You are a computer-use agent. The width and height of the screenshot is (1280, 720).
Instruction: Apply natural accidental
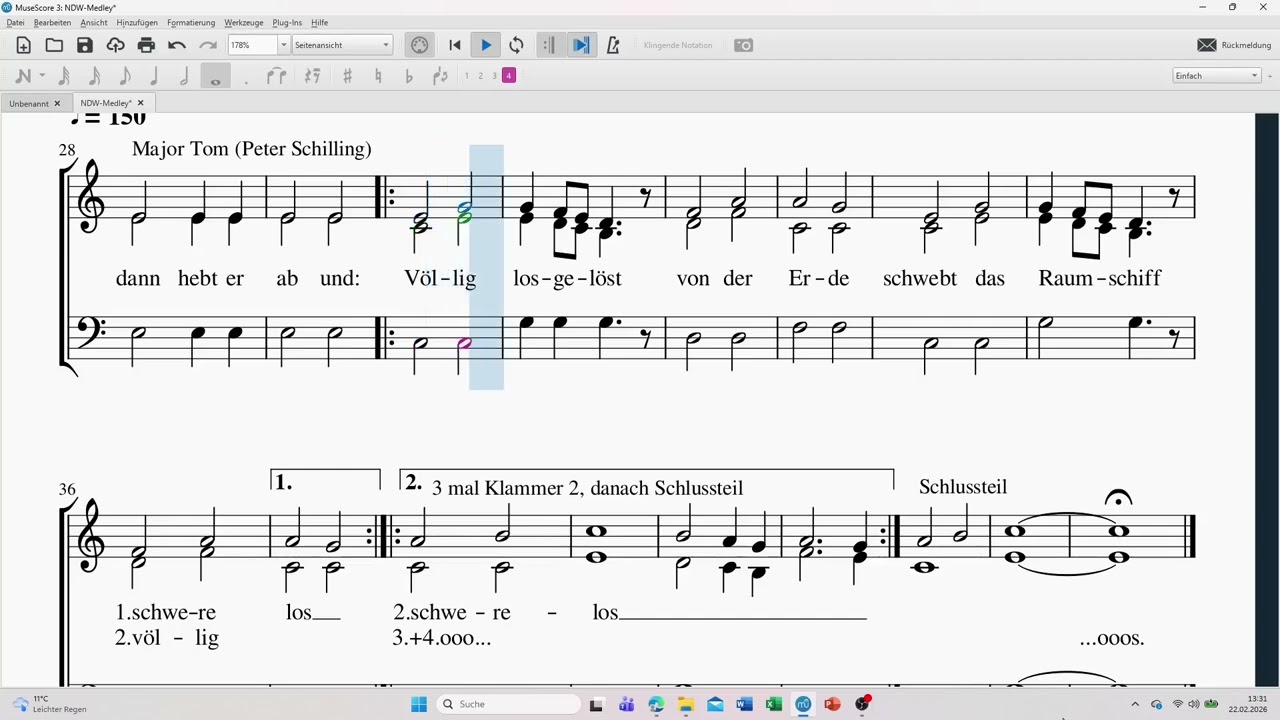coord(378,76)
